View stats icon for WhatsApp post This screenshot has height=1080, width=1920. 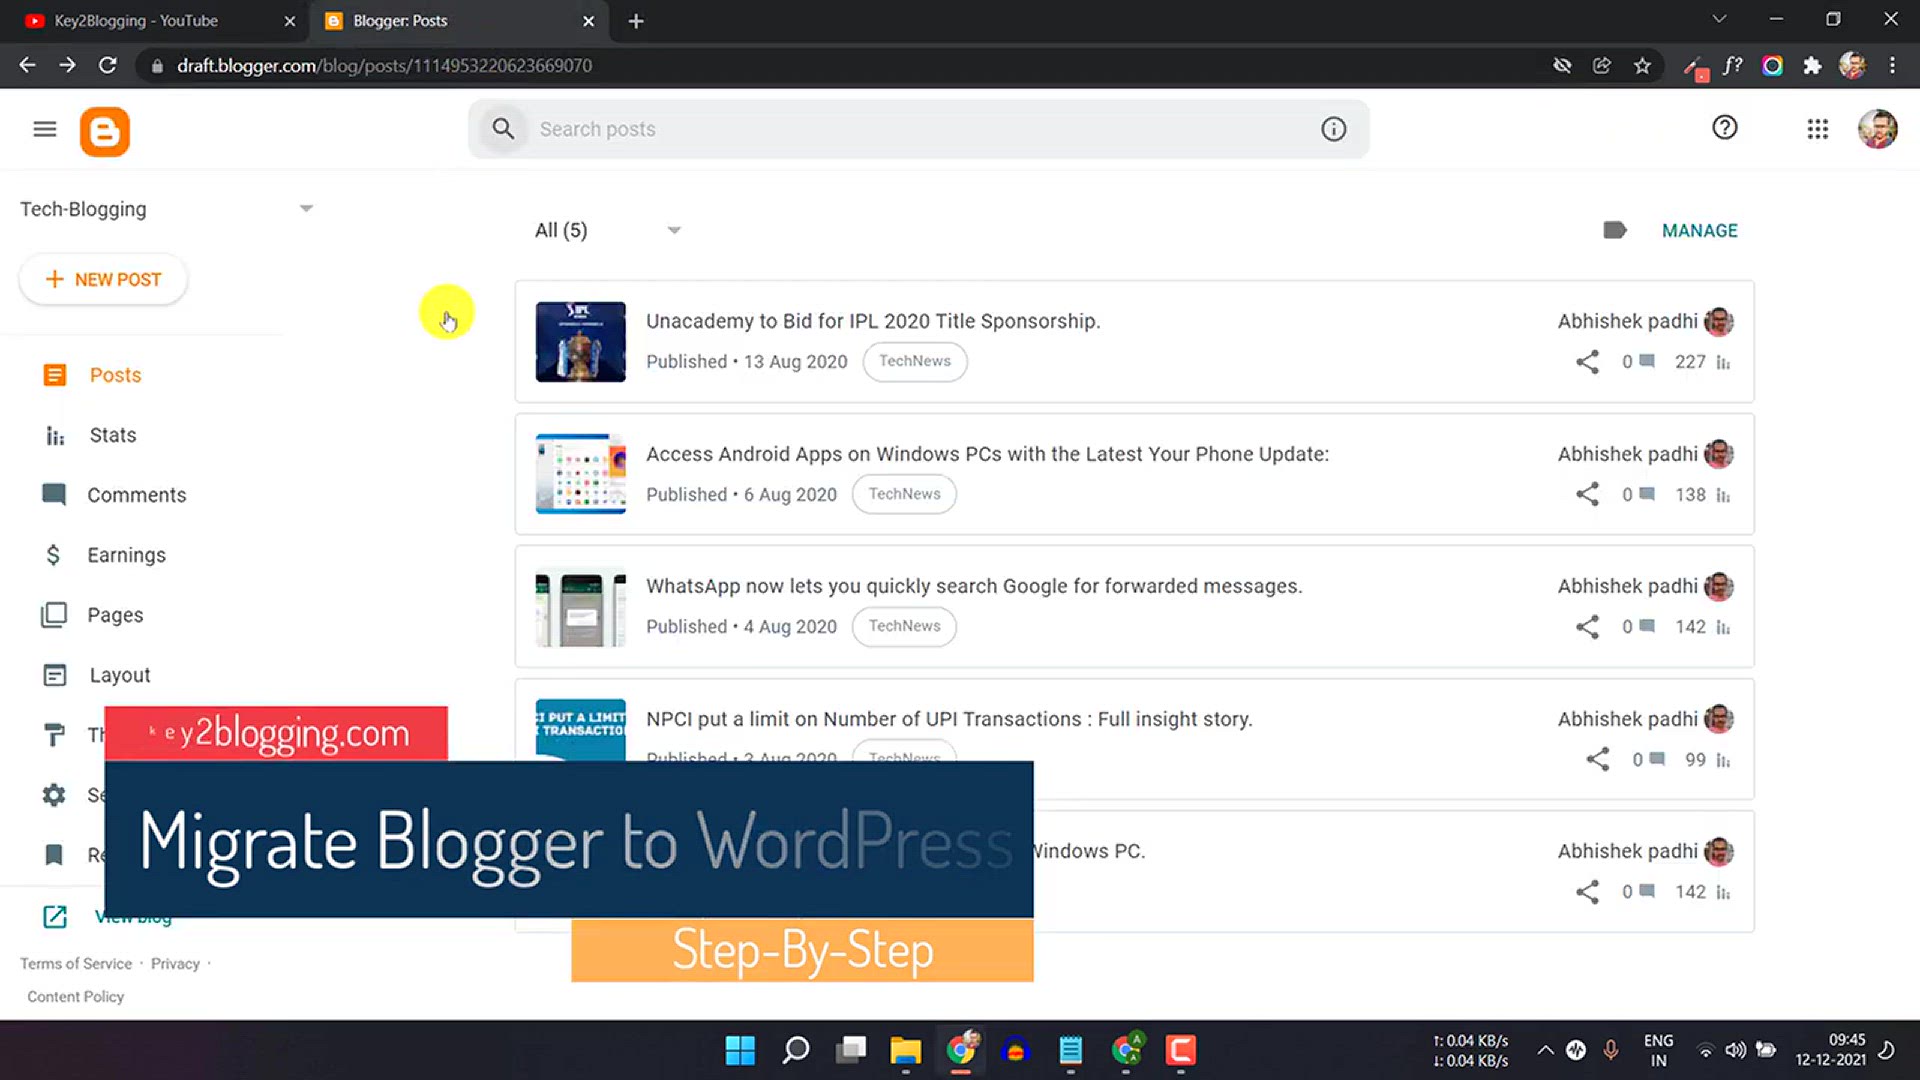(1723, 627)
